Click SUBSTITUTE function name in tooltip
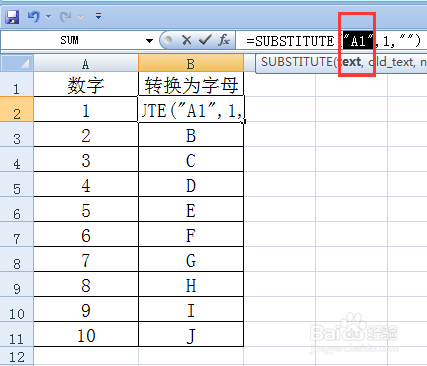 point(296,62)
